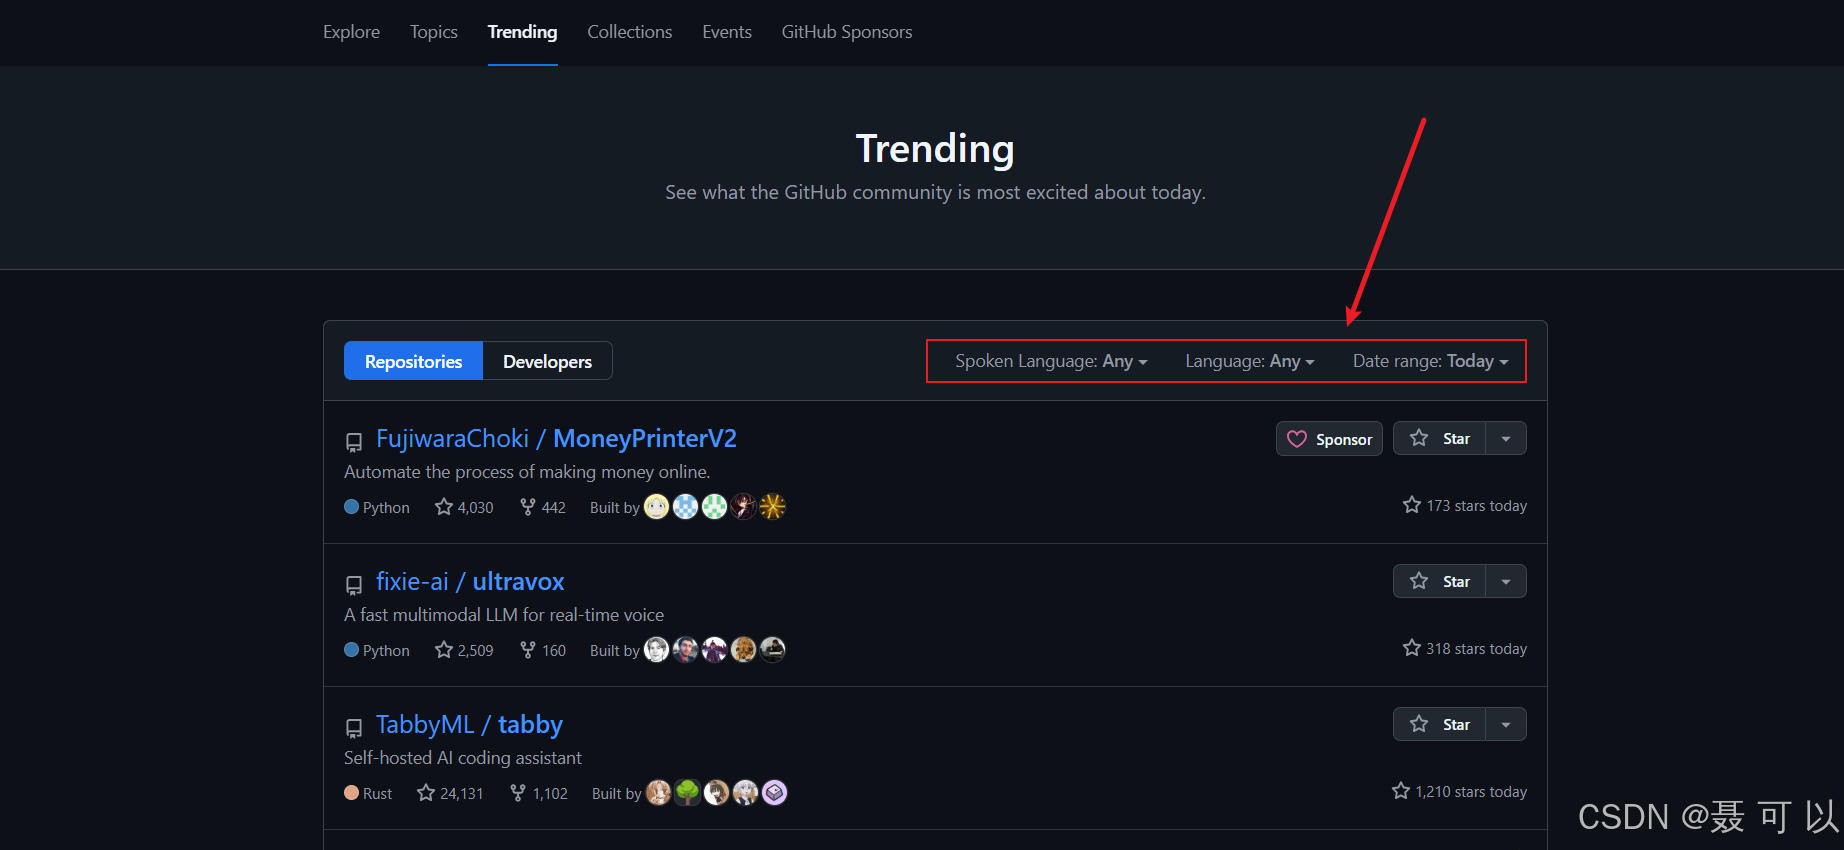View tabby forks count 1,102
1844x850 pixels.
pyautogui.click(x=538, y=793)
